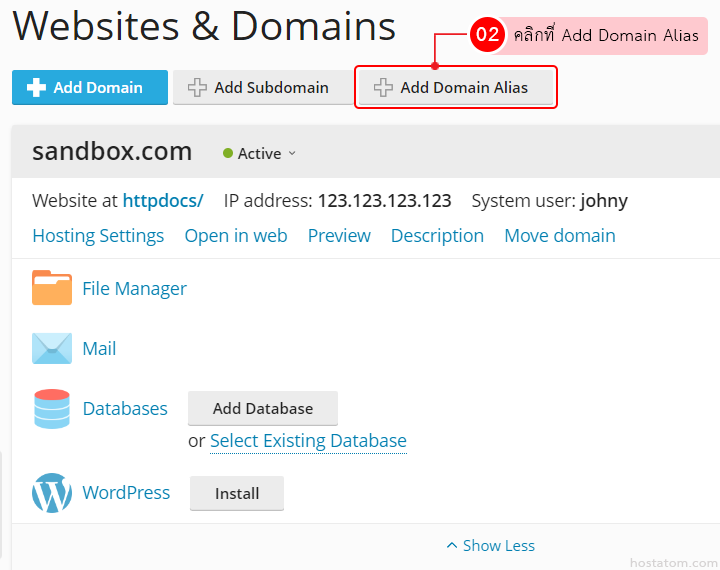This screenshot has width=720, height=570.
Task: Collapse the panel with Show Less
Action: coord(490,546)
